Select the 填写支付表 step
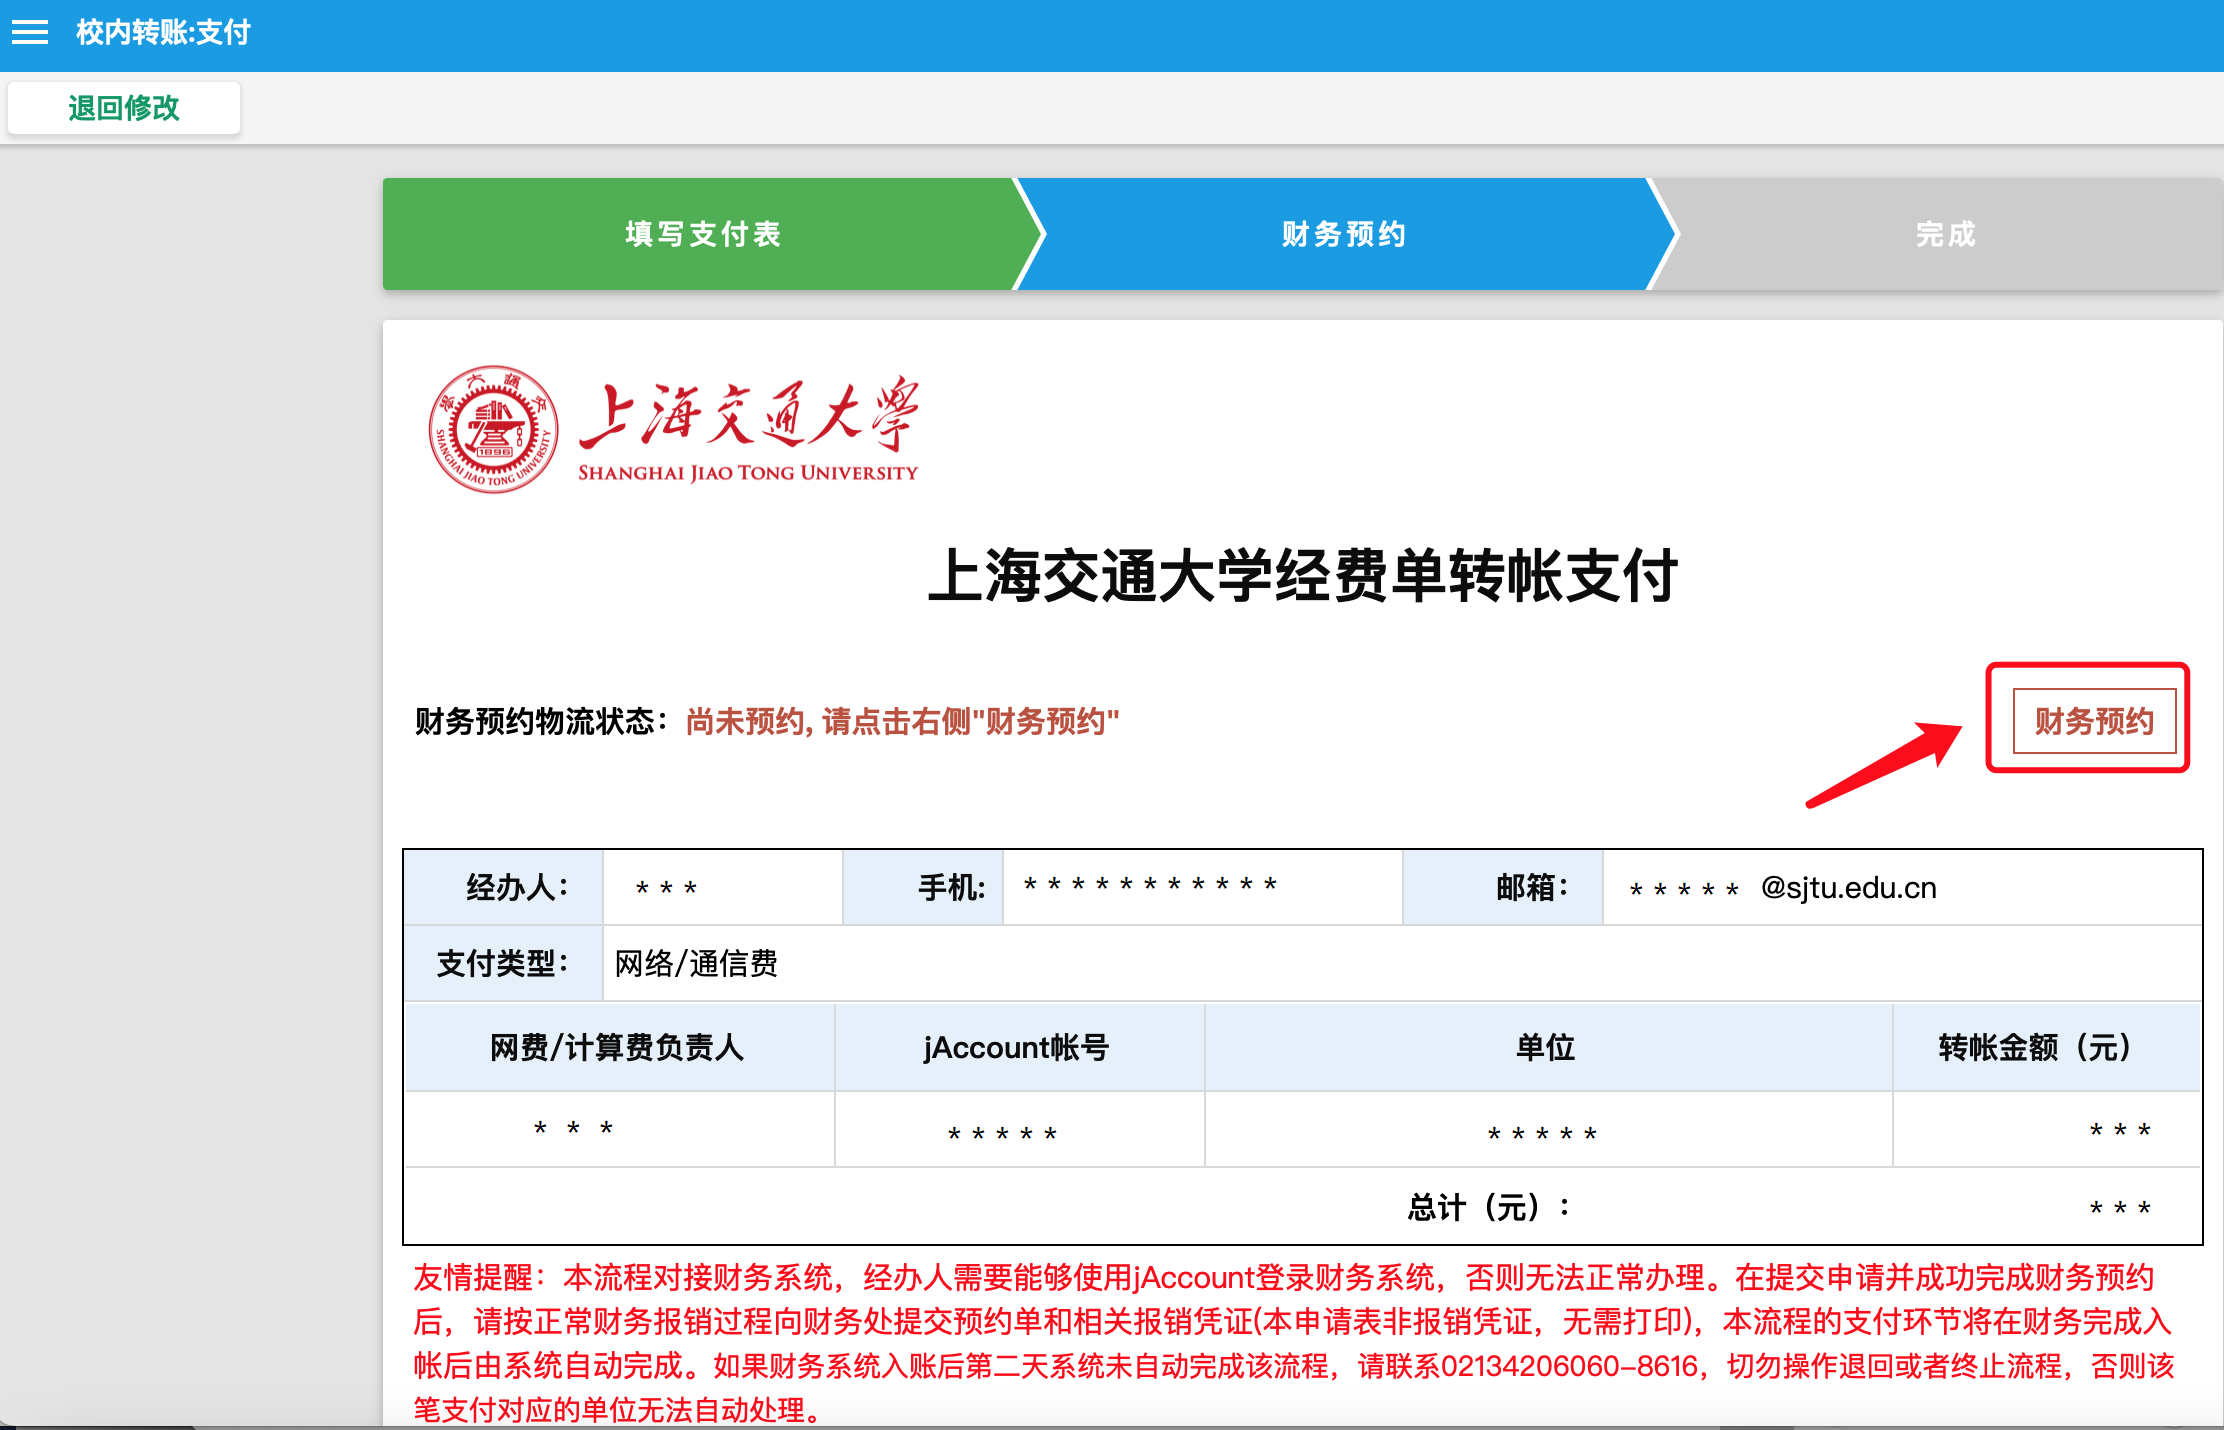This screenshot has height=1430, width=2224. (703, 234)
